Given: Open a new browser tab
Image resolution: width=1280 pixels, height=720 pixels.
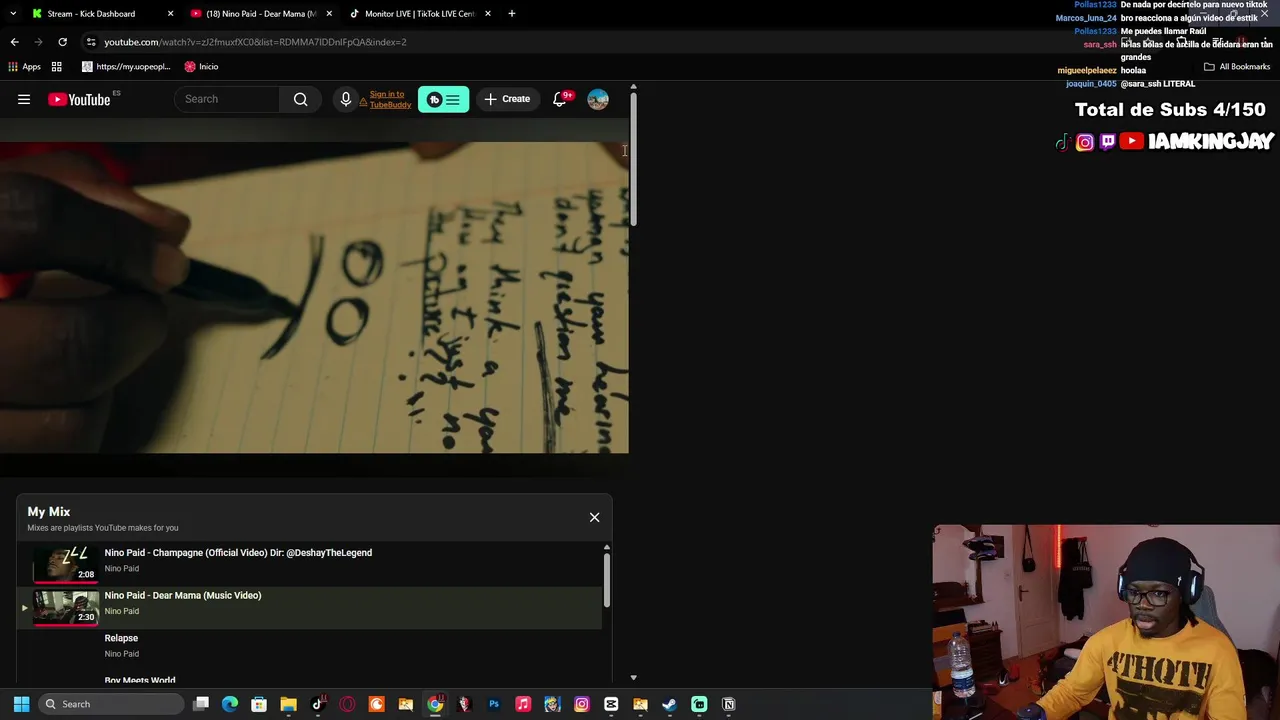Looking at the screenshot, I should tap(512, 14).
